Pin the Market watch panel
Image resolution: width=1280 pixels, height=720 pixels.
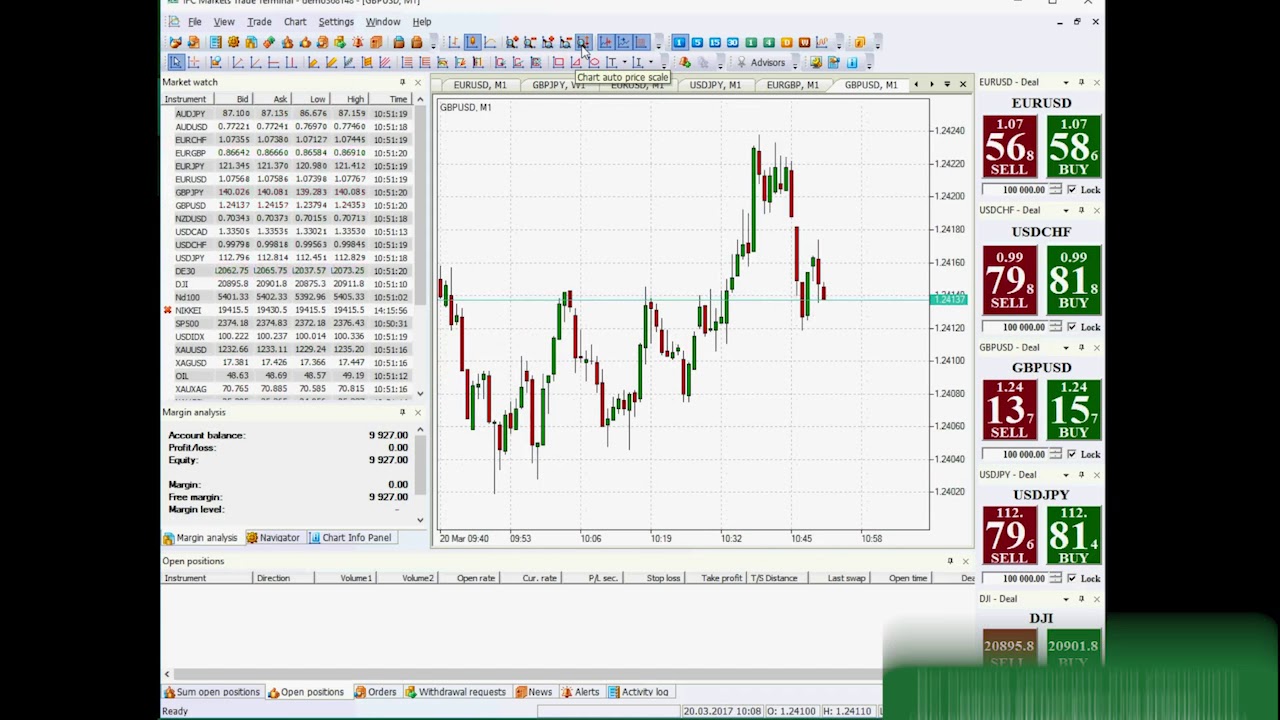click(x=402, y=82)
